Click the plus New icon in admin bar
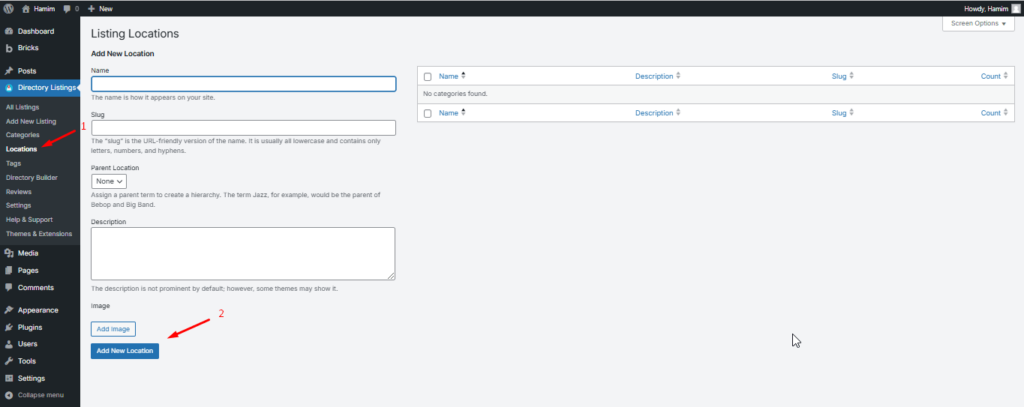Viewport: 1024px width, 407px height. coord(91,8)
